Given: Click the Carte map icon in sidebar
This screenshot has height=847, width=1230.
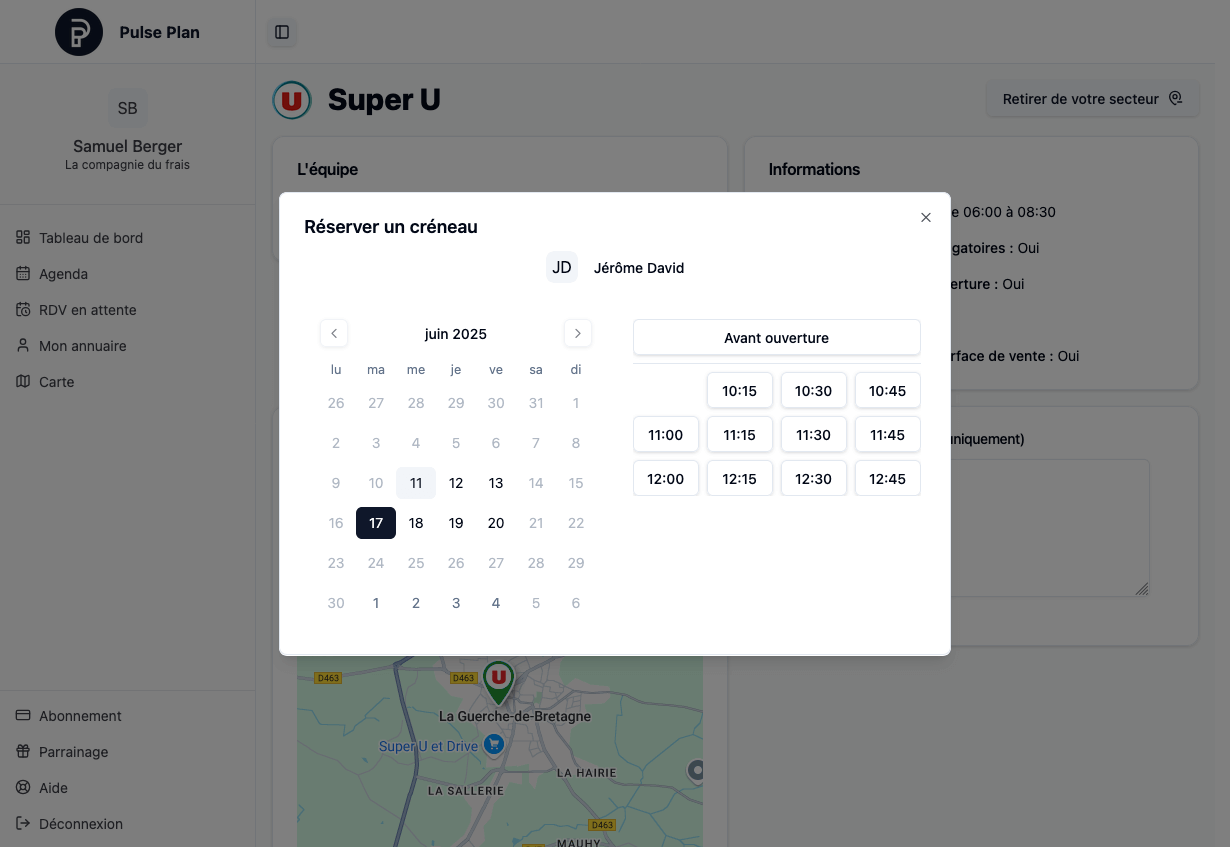Looking at the screenshot, I should click(x=23, y=382).
